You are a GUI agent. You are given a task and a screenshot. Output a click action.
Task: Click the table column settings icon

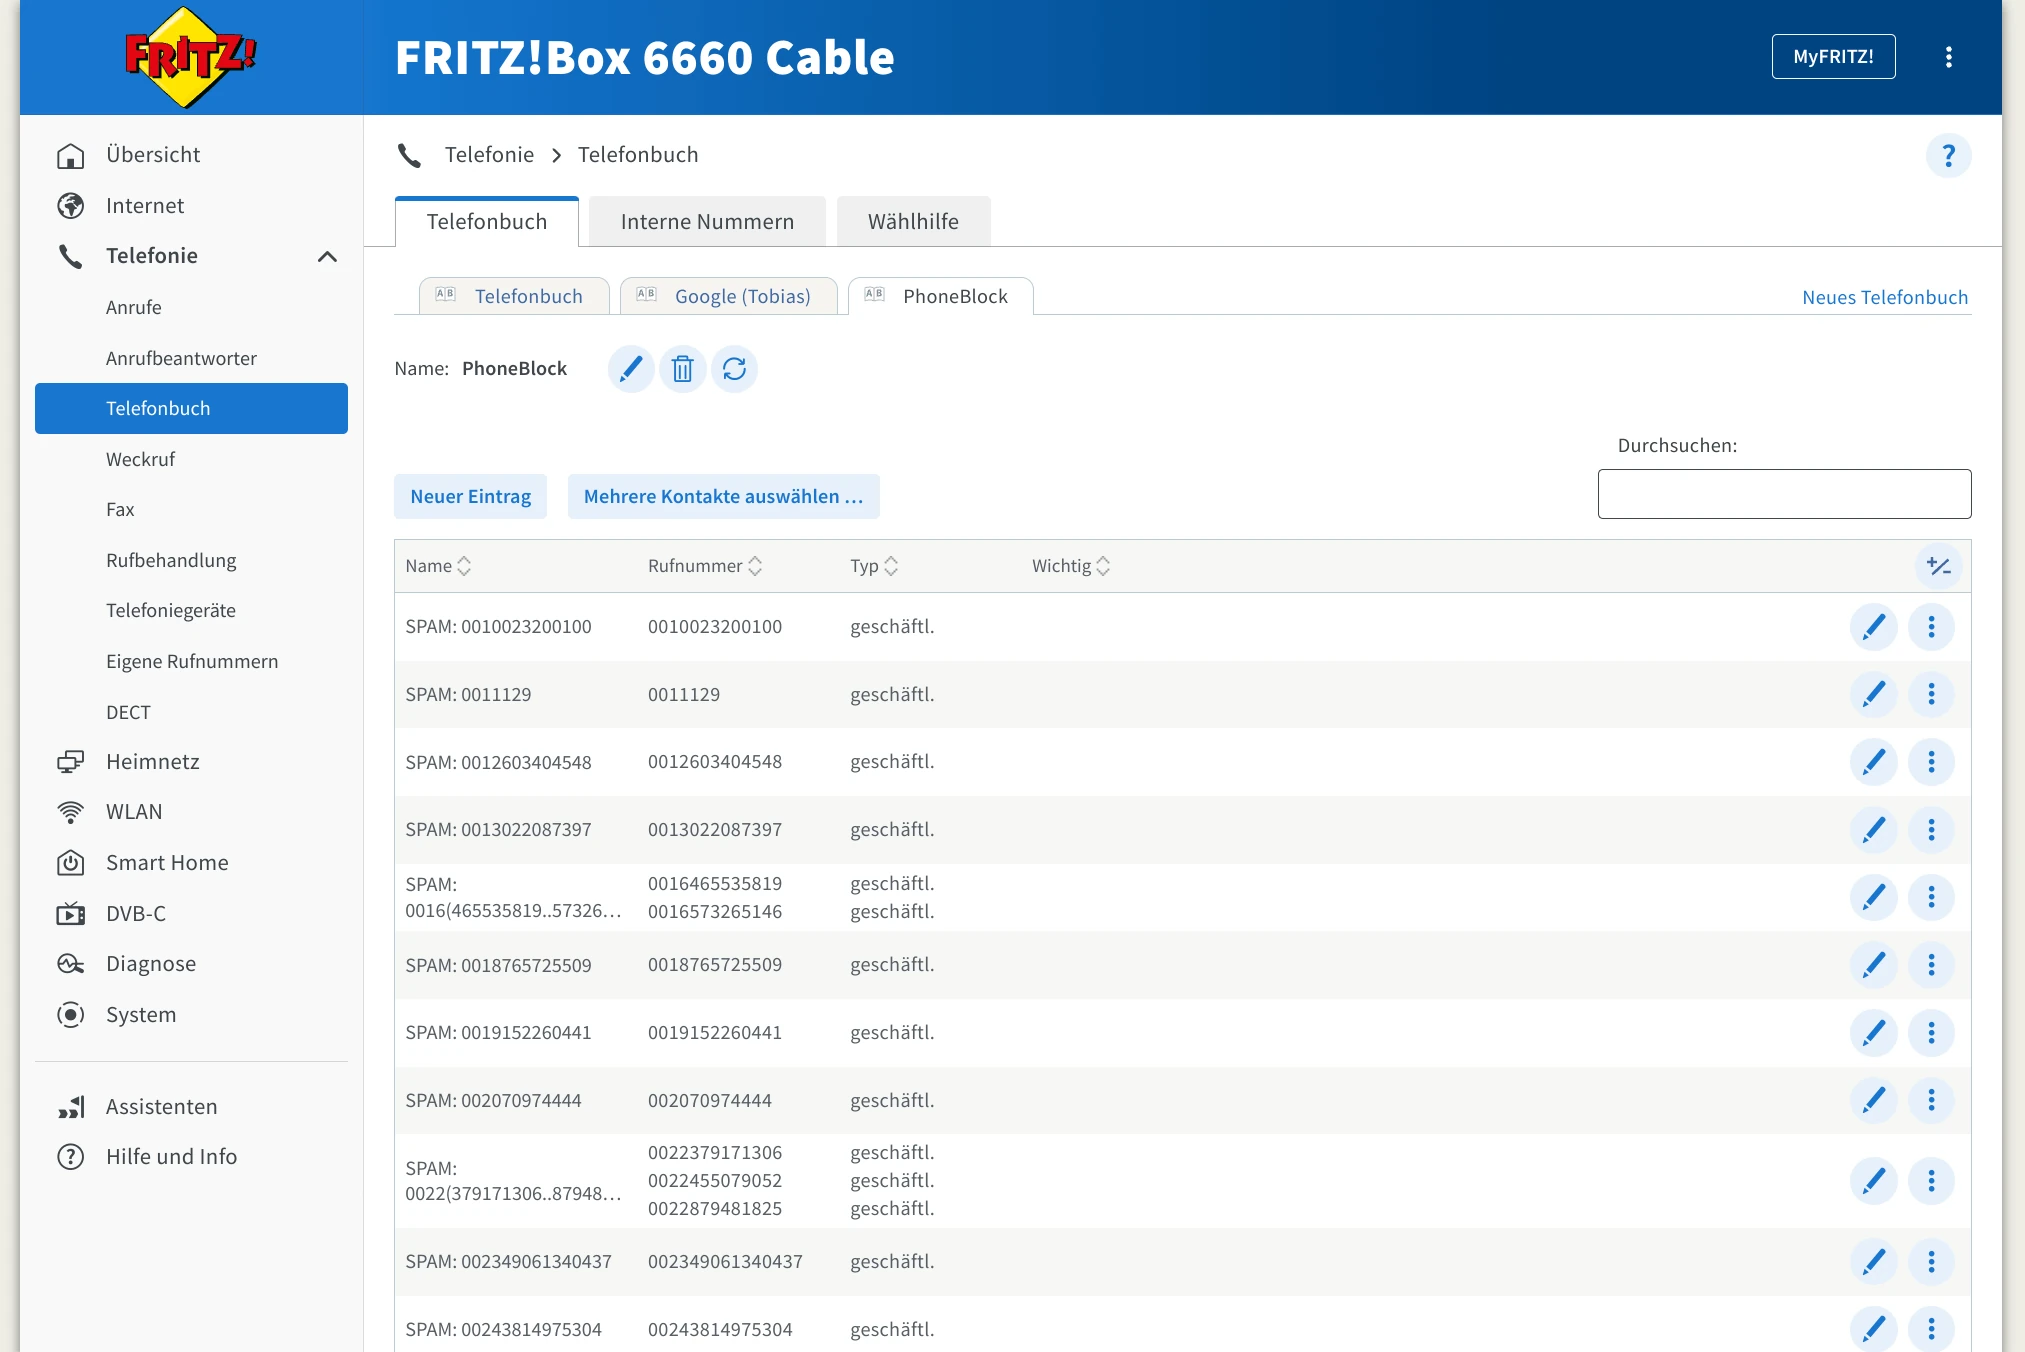[x=1938, y=566]
